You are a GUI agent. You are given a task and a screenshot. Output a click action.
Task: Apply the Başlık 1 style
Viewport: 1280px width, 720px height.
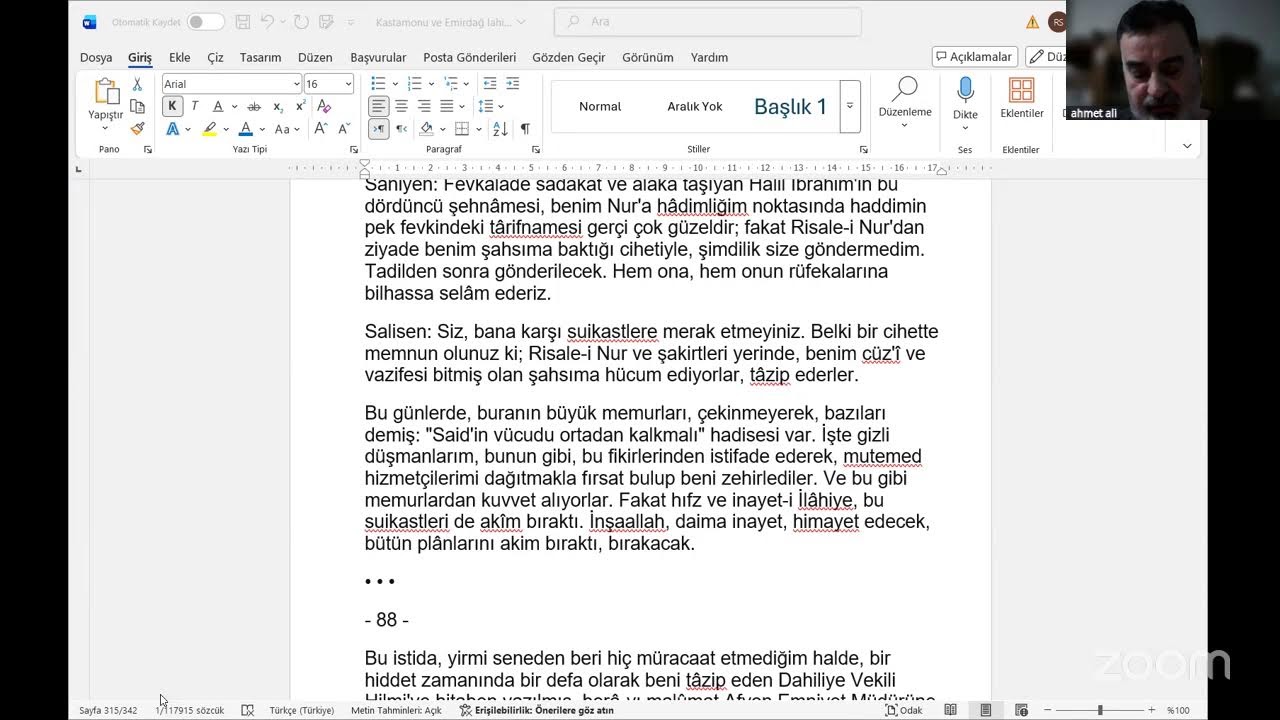tap(790, 106)
